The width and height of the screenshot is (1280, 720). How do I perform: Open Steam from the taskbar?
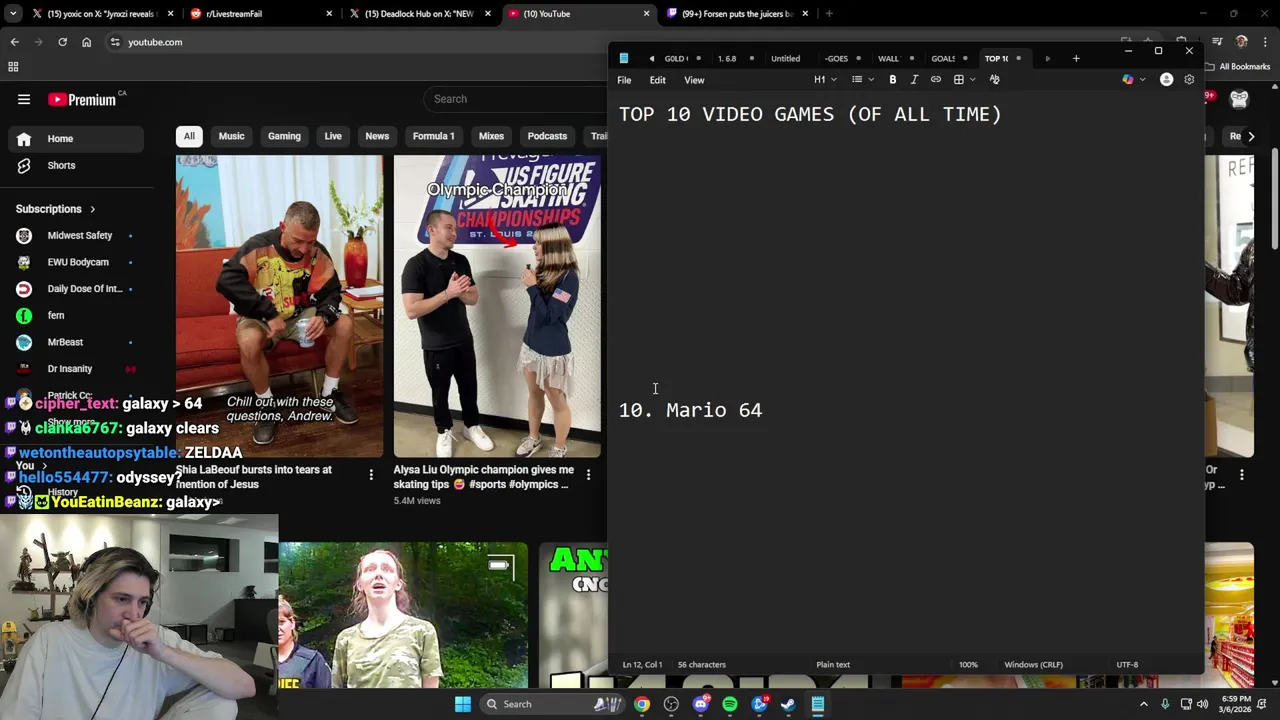pos(788,704)
